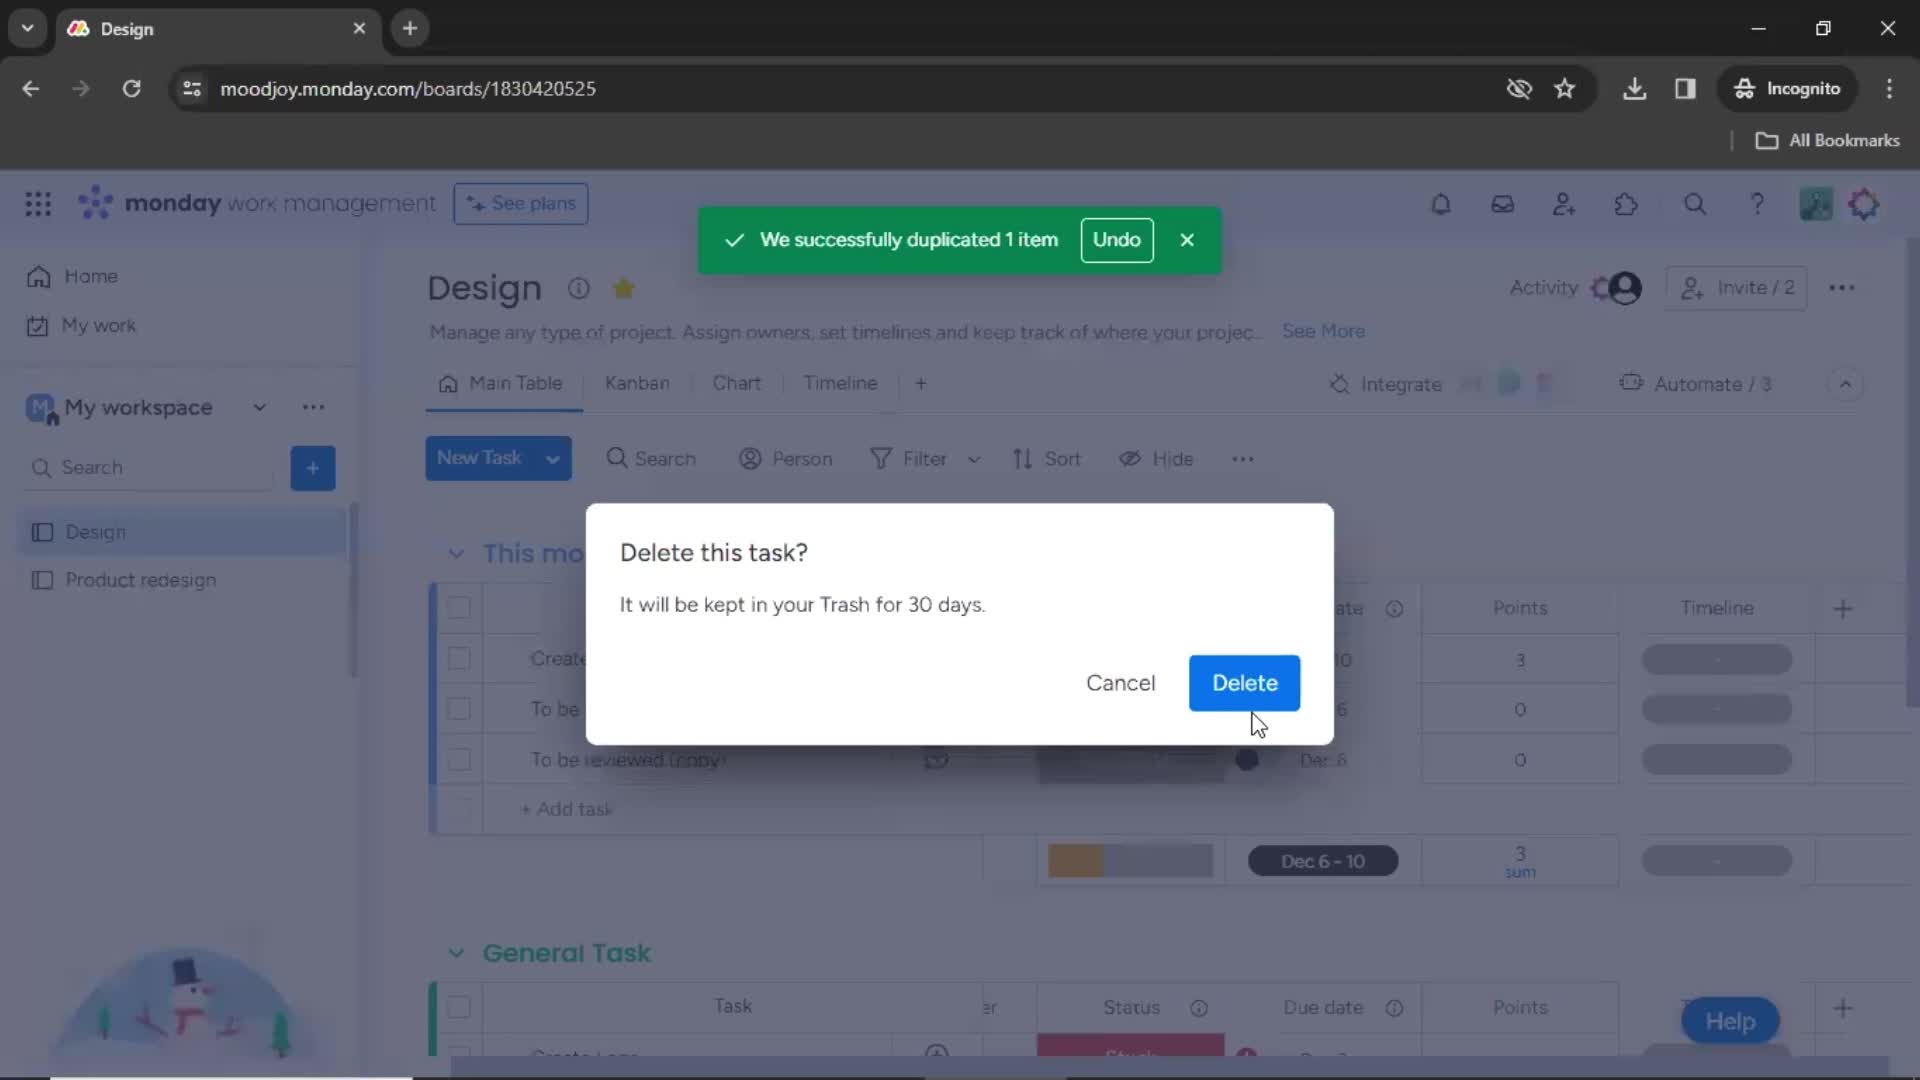Click the orange status color swatch
1920x1080 pixels.
coord(1076,861)
